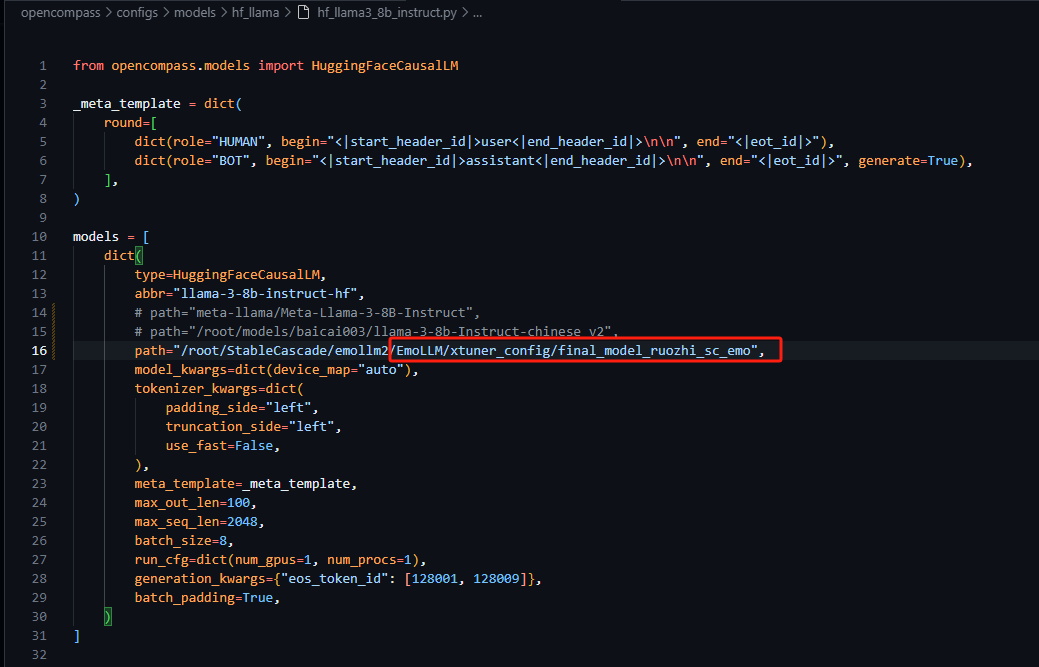
Task: Click the chevron between models and hf_llama
Action: [x=222, y=13]
